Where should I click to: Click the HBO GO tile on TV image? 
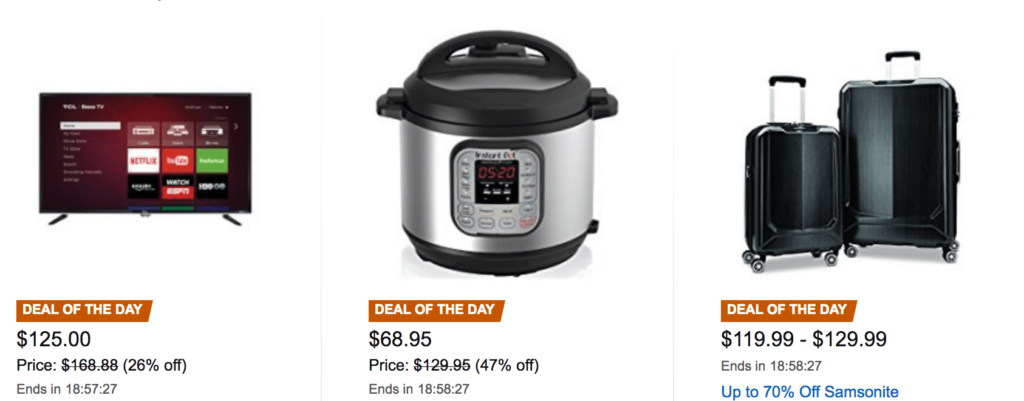coord(212,187)
